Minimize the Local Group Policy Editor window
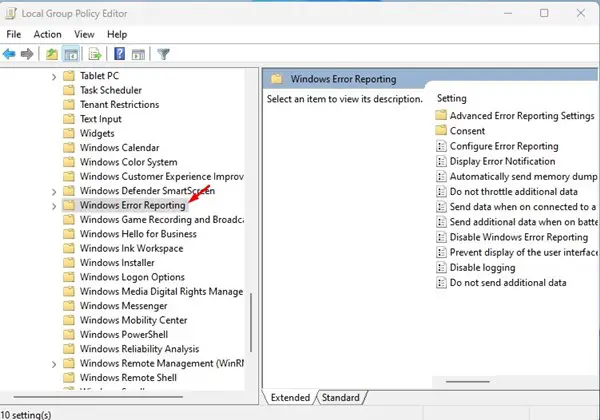This screenshot has width=600, height=420. point(508,13)
